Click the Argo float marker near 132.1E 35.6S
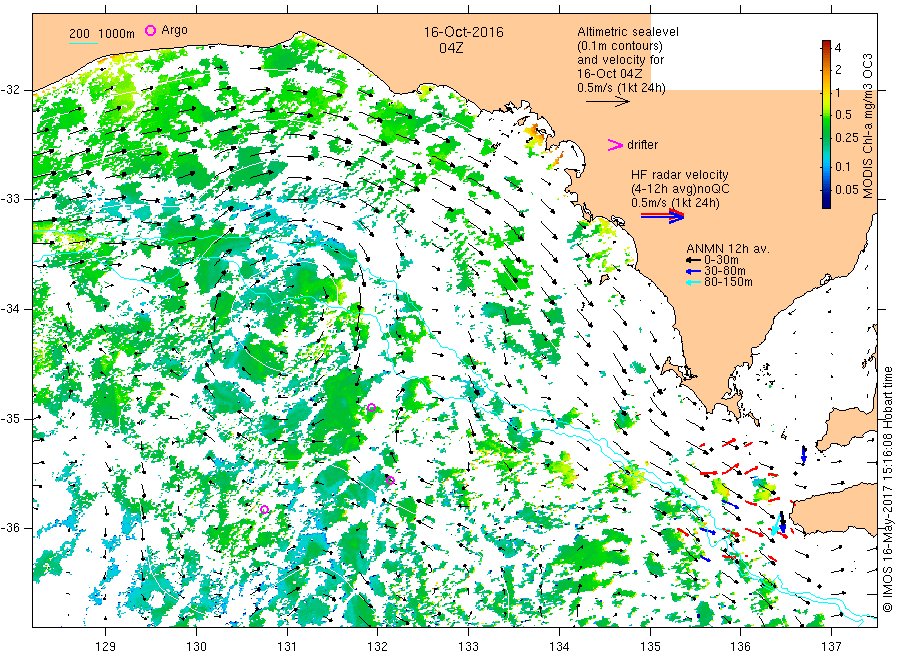 pos(391,480)
